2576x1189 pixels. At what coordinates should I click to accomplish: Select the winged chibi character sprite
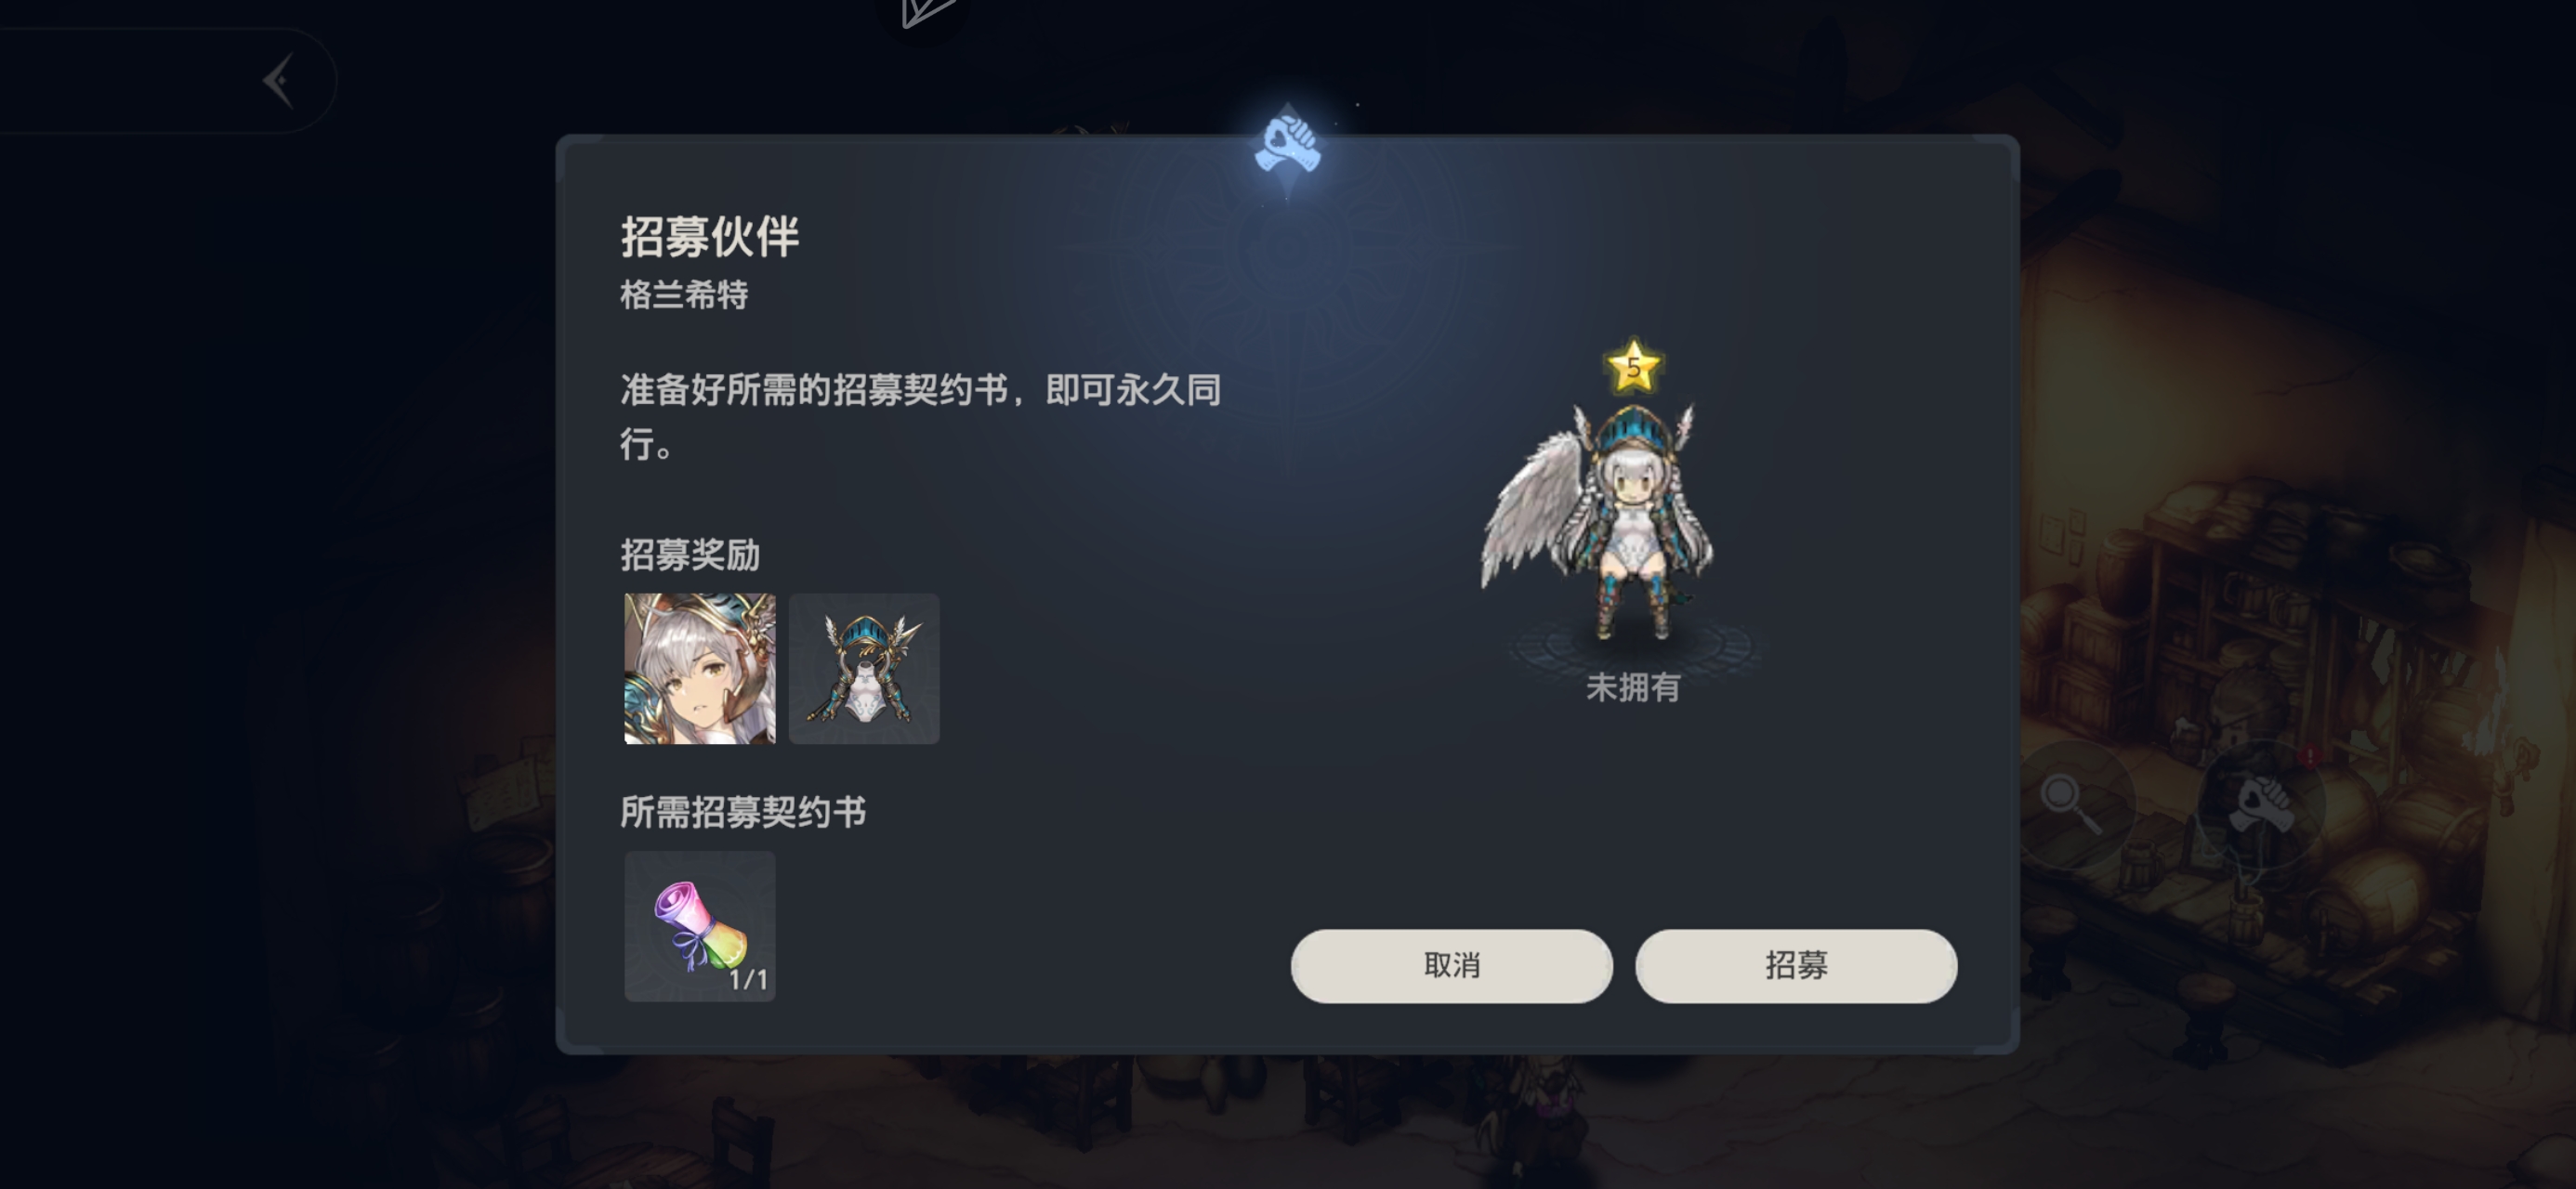pyautogui.click(x=1600, y=520)
